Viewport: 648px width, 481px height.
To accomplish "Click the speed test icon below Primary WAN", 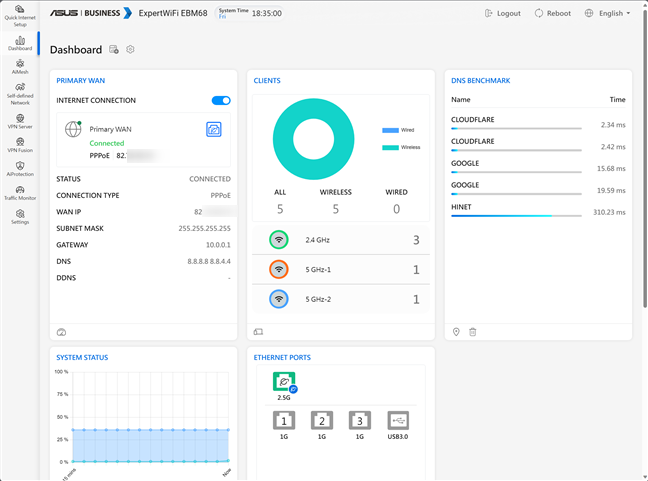I will pyautogui.click(x=61, y=332).
